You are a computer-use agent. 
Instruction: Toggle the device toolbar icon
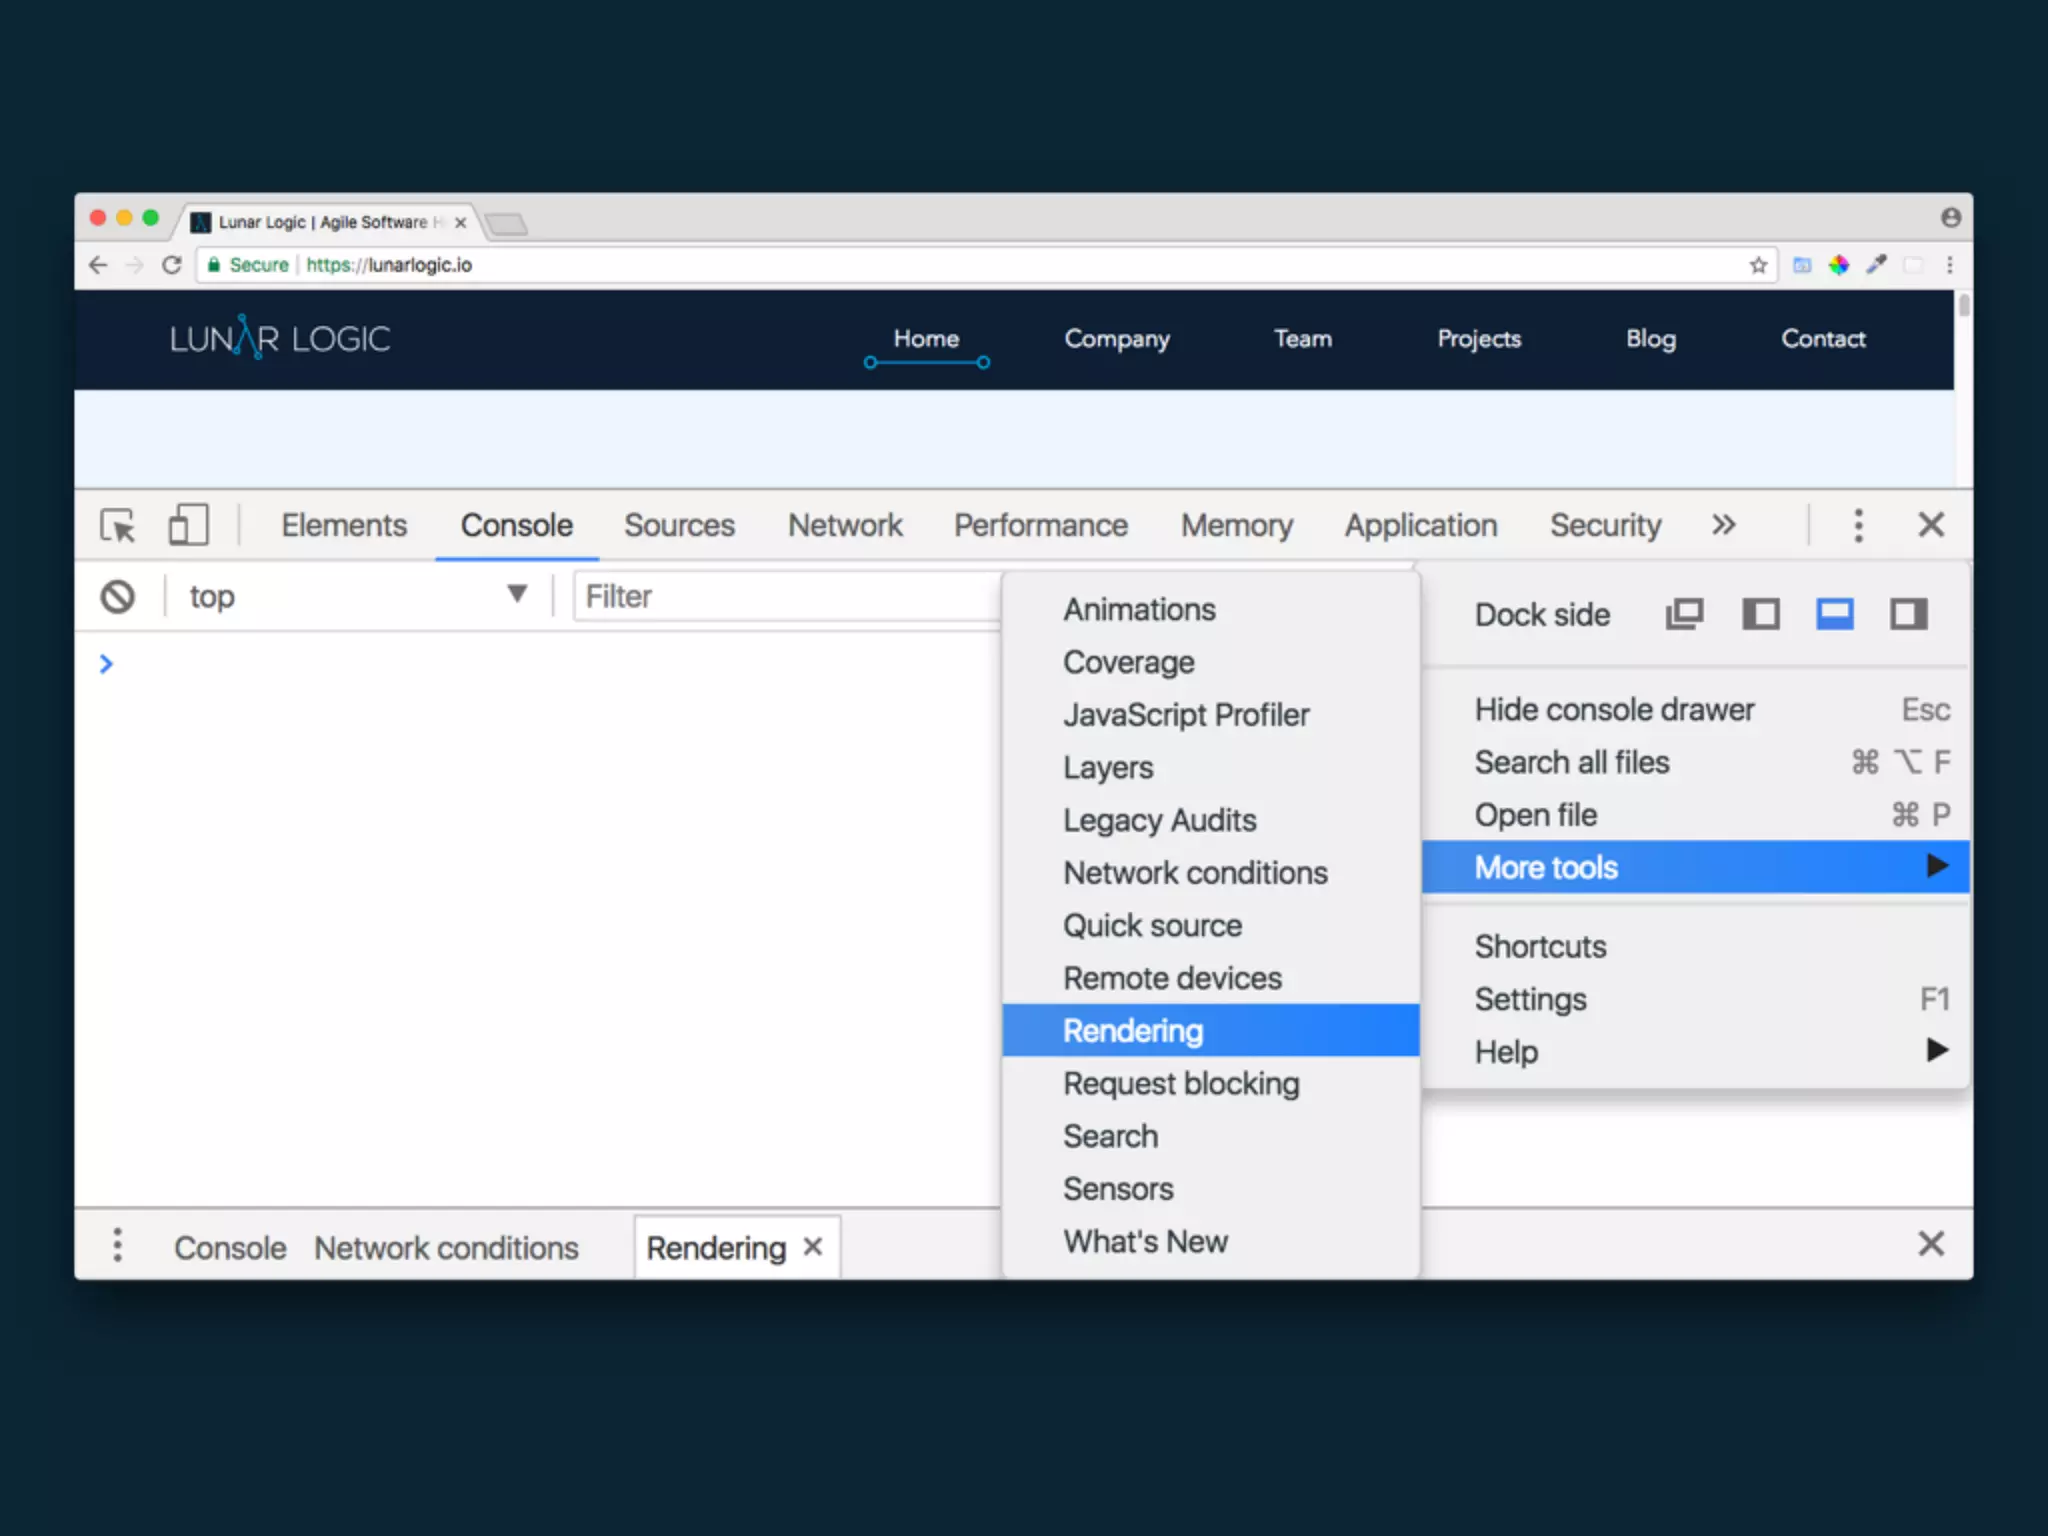pyautogui.click(x=188, y=525)
